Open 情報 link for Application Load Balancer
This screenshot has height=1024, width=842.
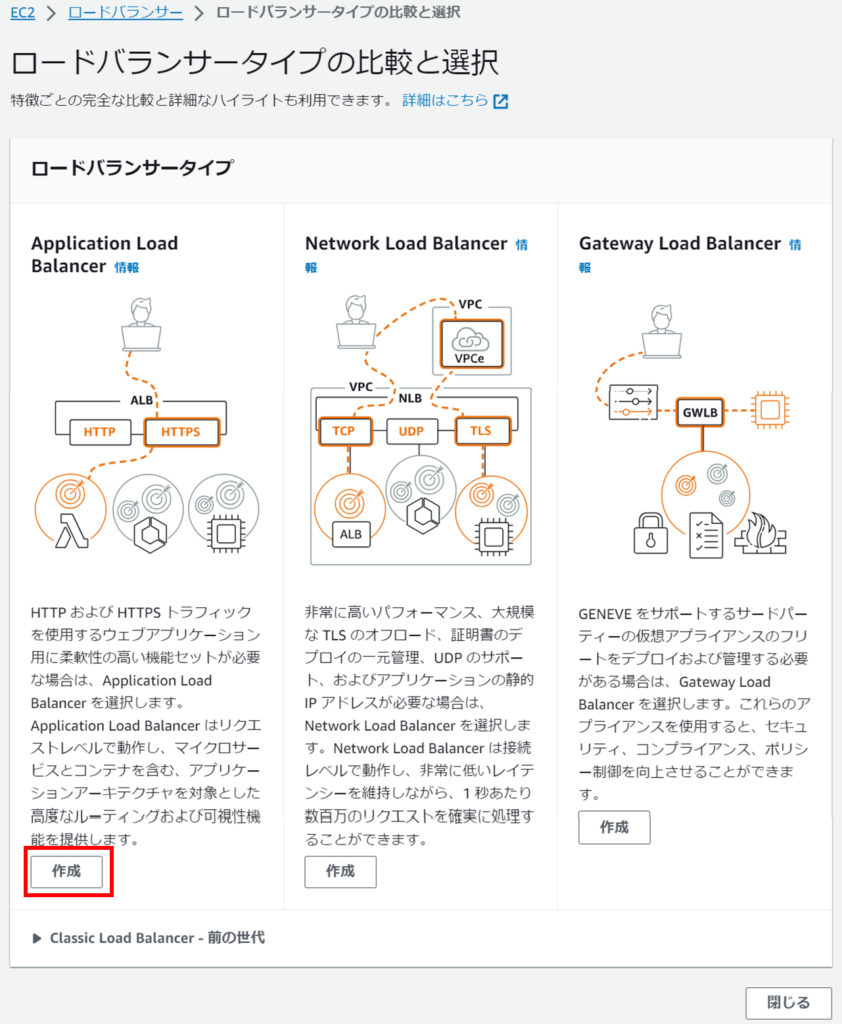tap(127, 267)
